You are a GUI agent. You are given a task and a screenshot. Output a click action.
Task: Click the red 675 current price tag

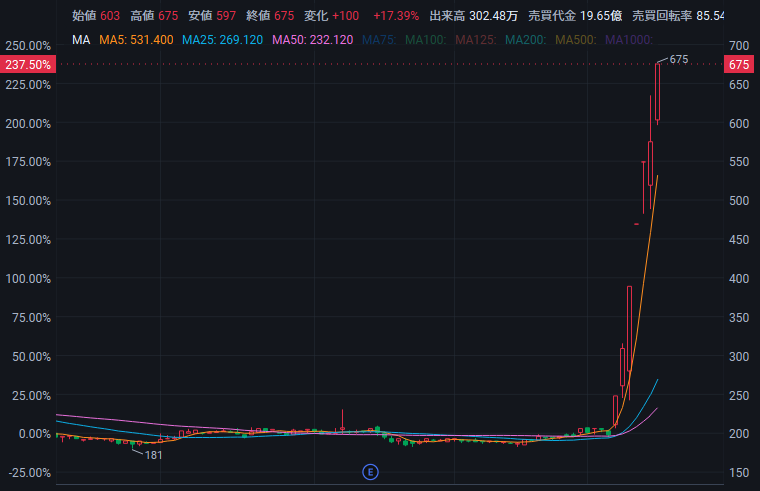[x=739, y=64]
